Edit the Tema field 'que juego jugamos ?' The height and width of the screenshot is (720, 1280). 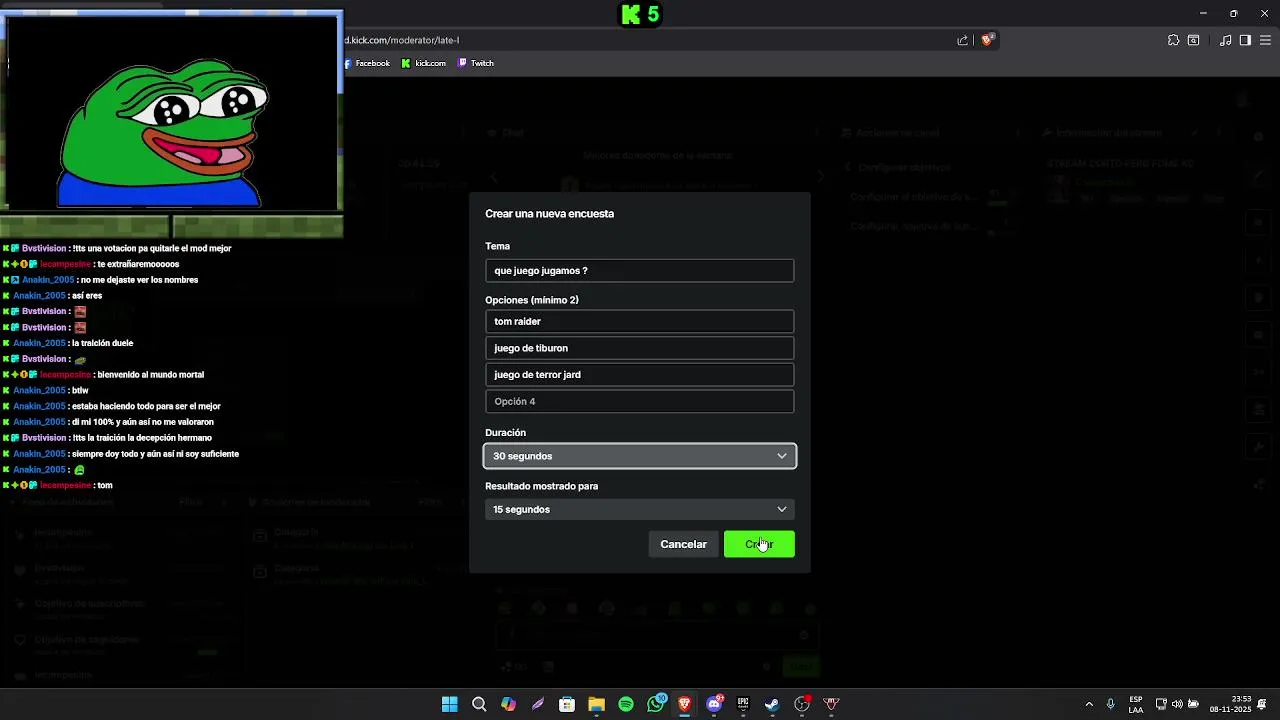[x=640, y=271]
